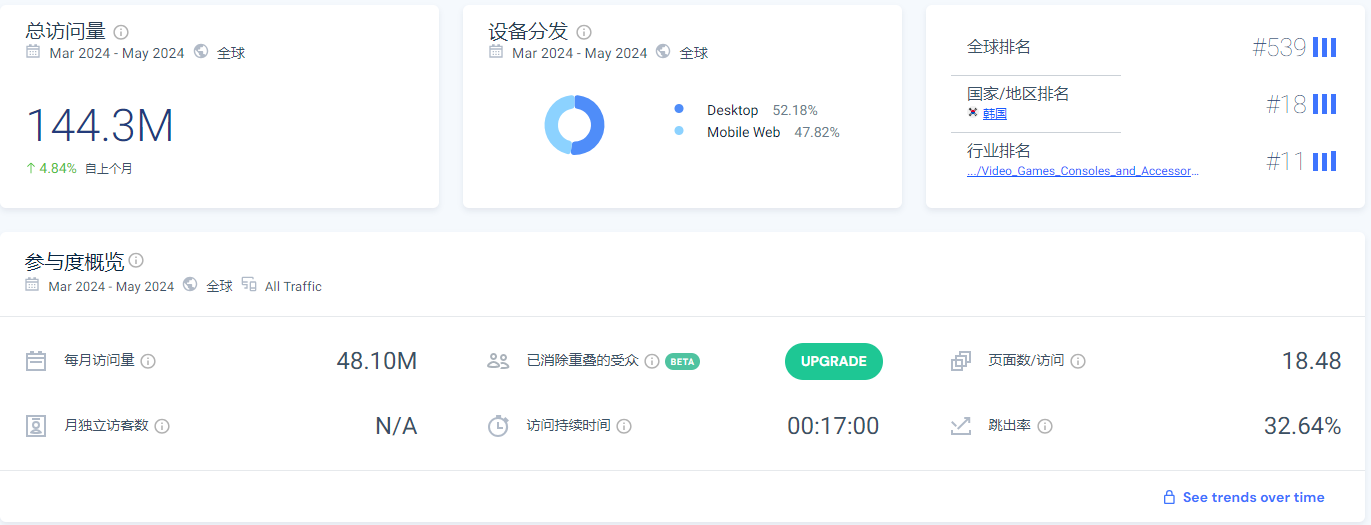1371x525 pixels.
Task: Click bars icon next to #539
Action: pos(1325,47)
